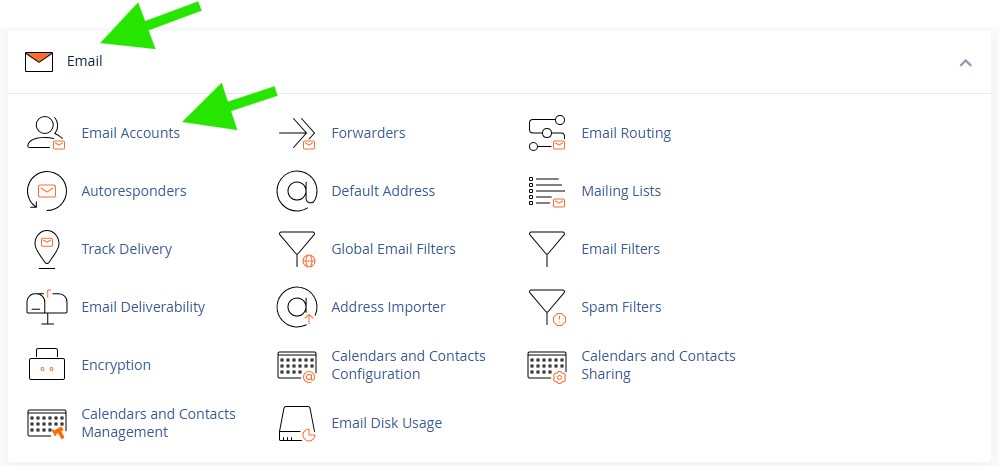Click the Email section header title
The image size is (999, 466).
click(84, 61)
